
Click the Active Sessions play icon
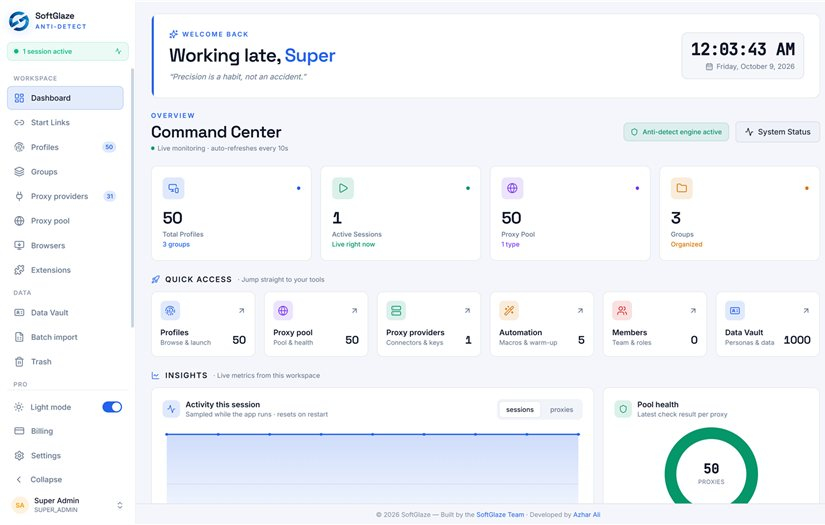click(343, 188)
